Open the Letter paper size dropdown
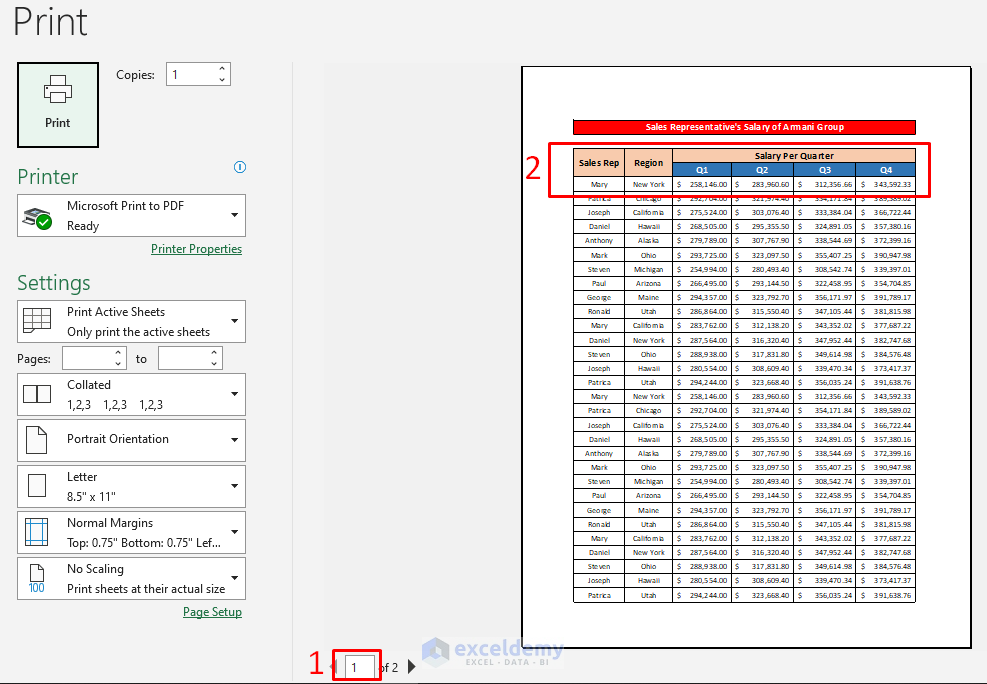 132,486
